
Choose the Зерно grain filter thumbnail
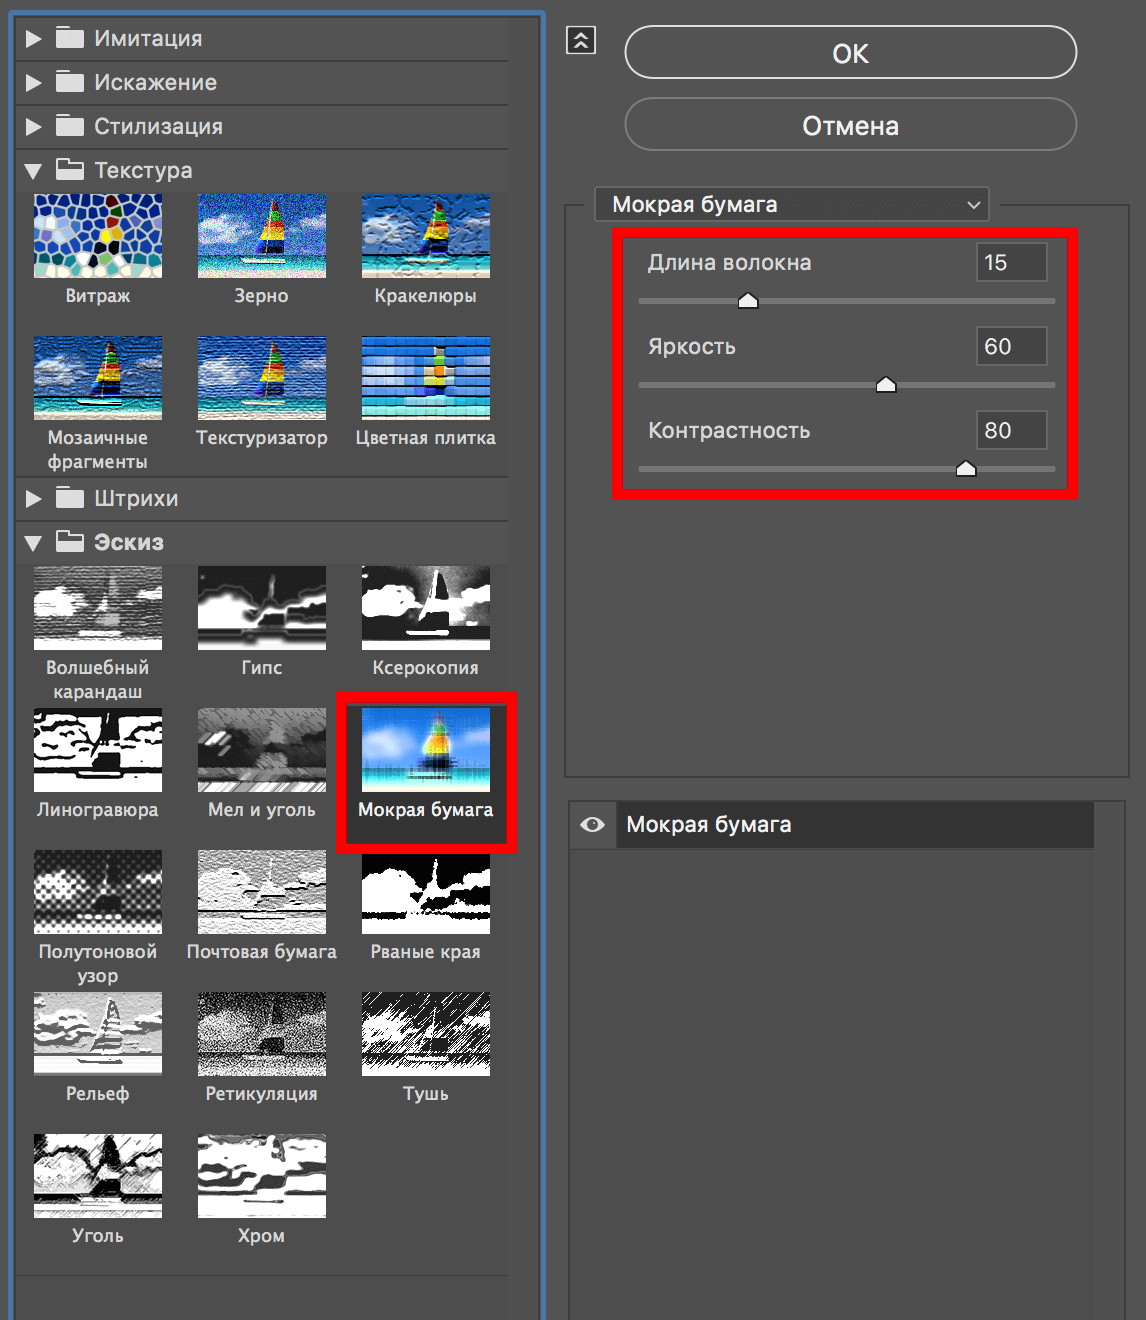[261, 236]
